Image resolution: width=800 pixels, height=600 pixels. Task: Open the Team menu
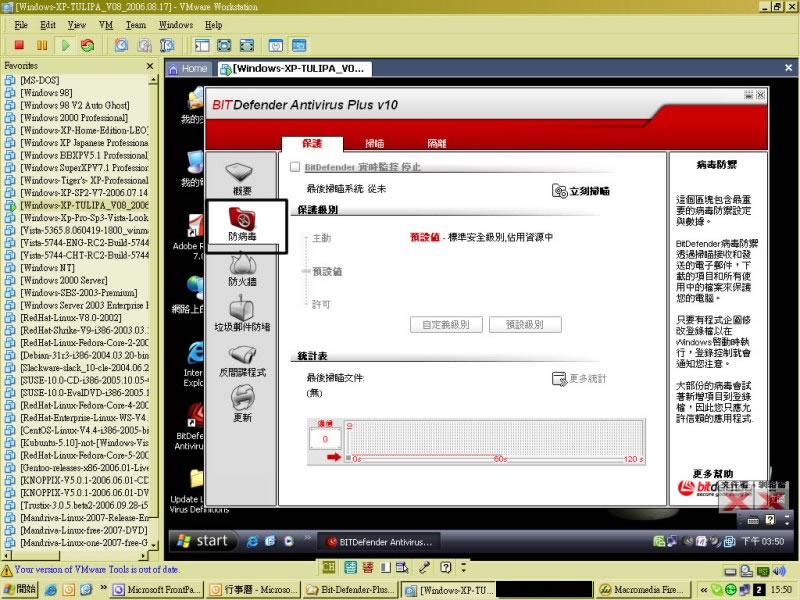pos(136,24)
